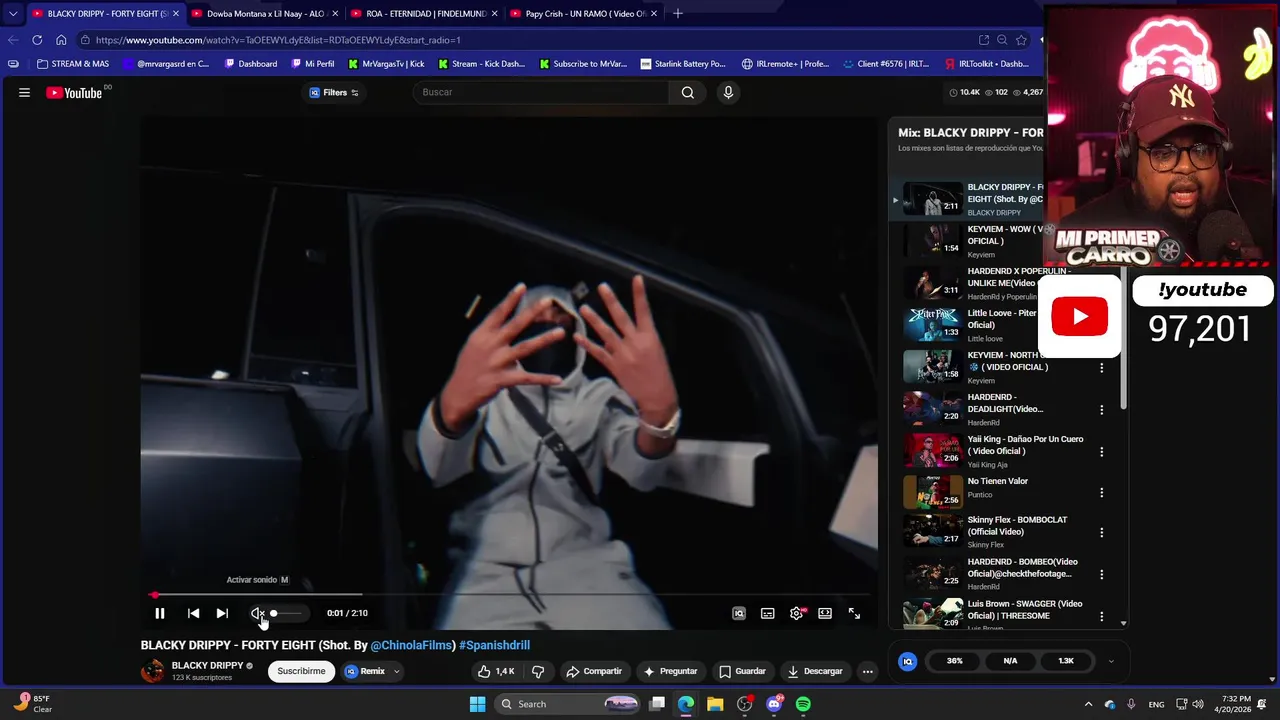Viewport: 1280px width, 720px height.
Task: Click Suscribirme button
Action: (x=301, y=671)
